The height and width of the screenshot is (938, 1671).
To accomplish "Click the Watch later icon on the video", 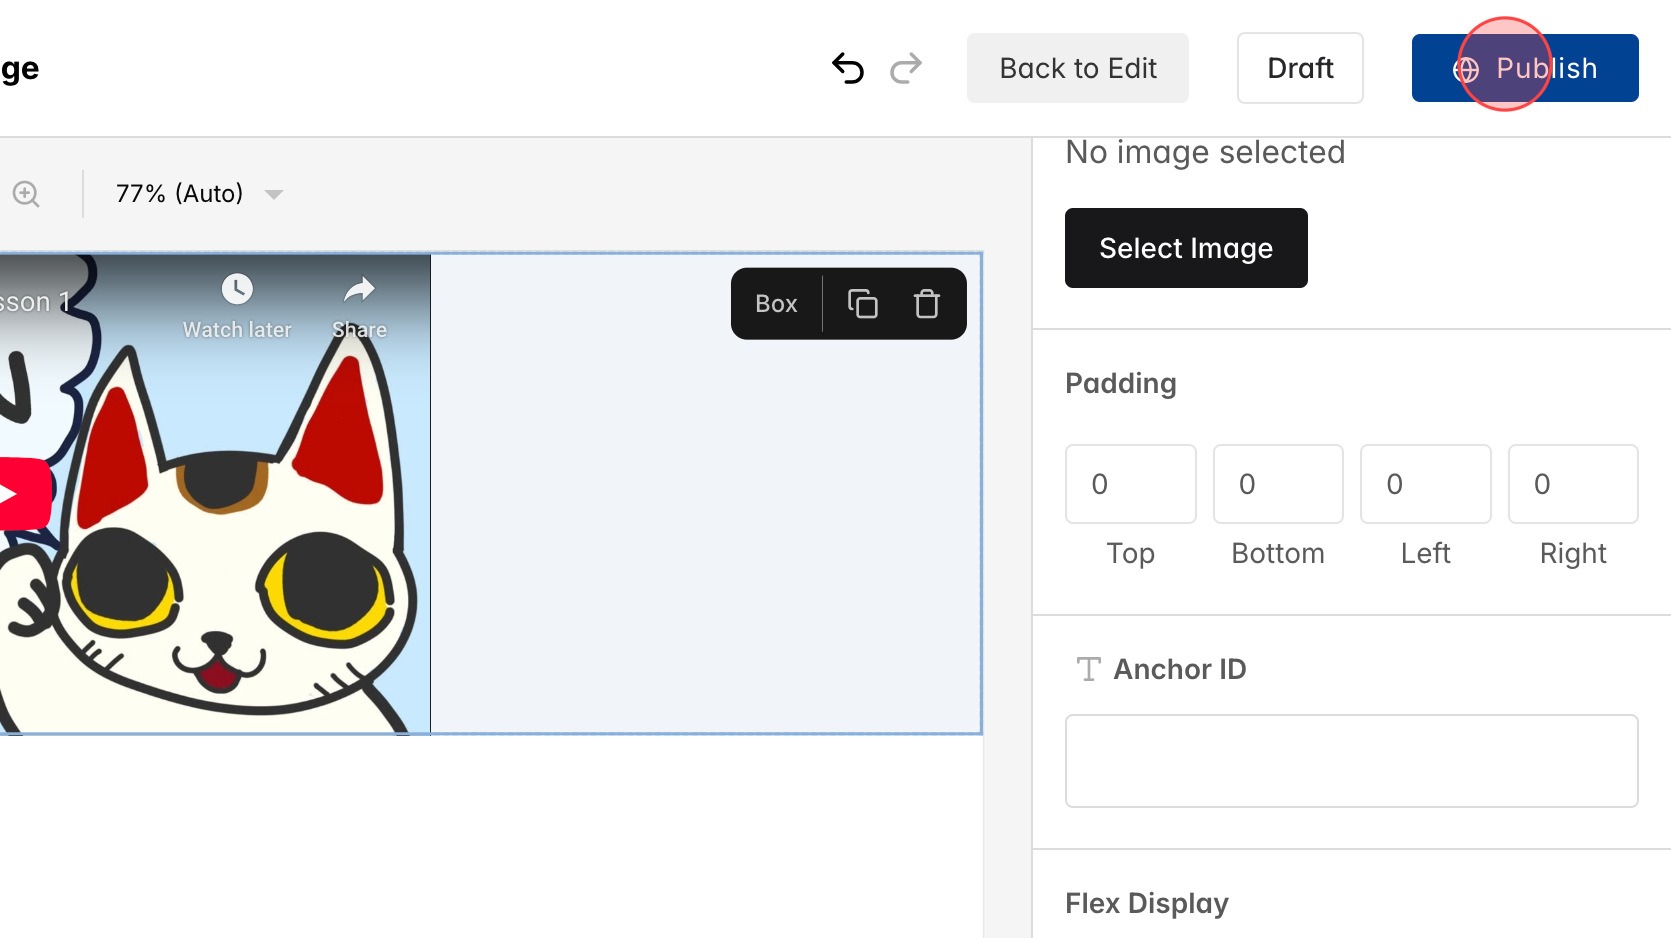I will point(236,291).
